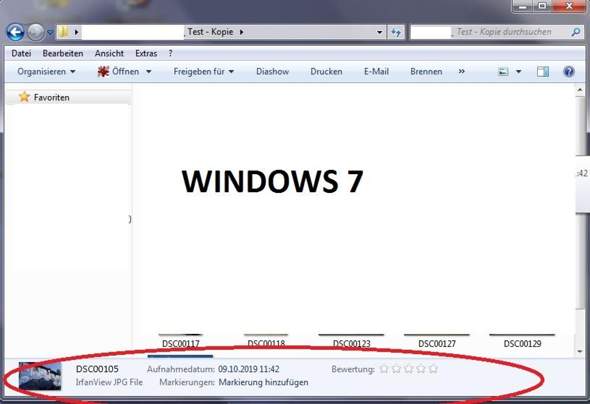Close the explorer window
The height and width of the screenshot is (404, 590).
click(x=569, y=6)
